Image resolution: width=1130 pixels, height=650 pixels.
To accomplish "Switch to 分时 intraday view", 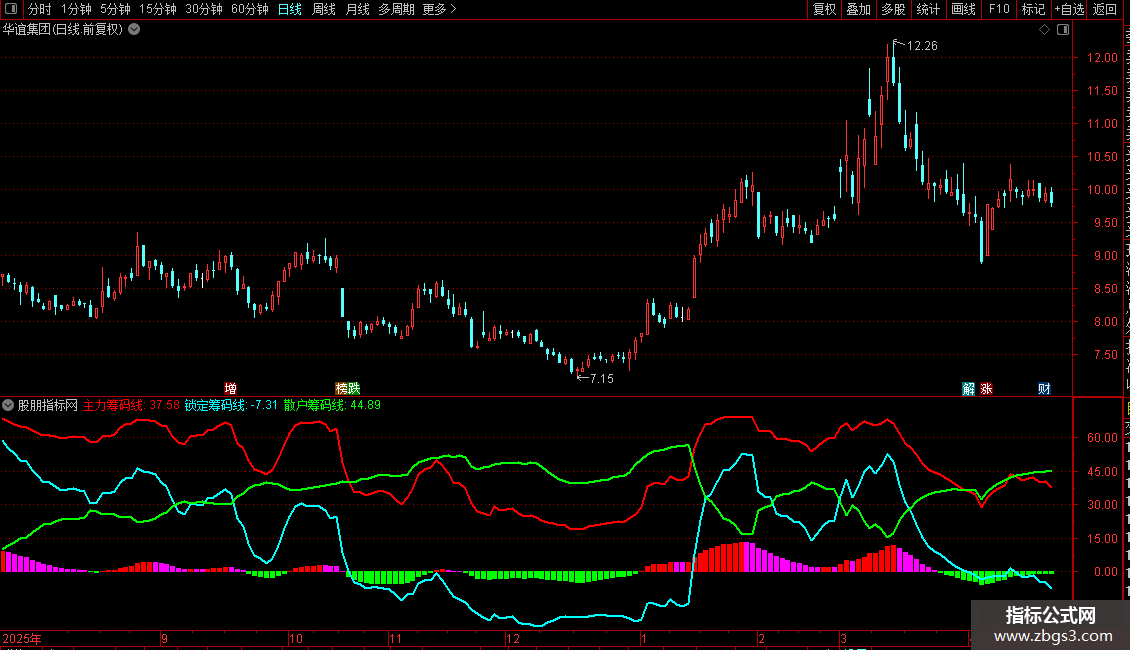I will [40, 9].
